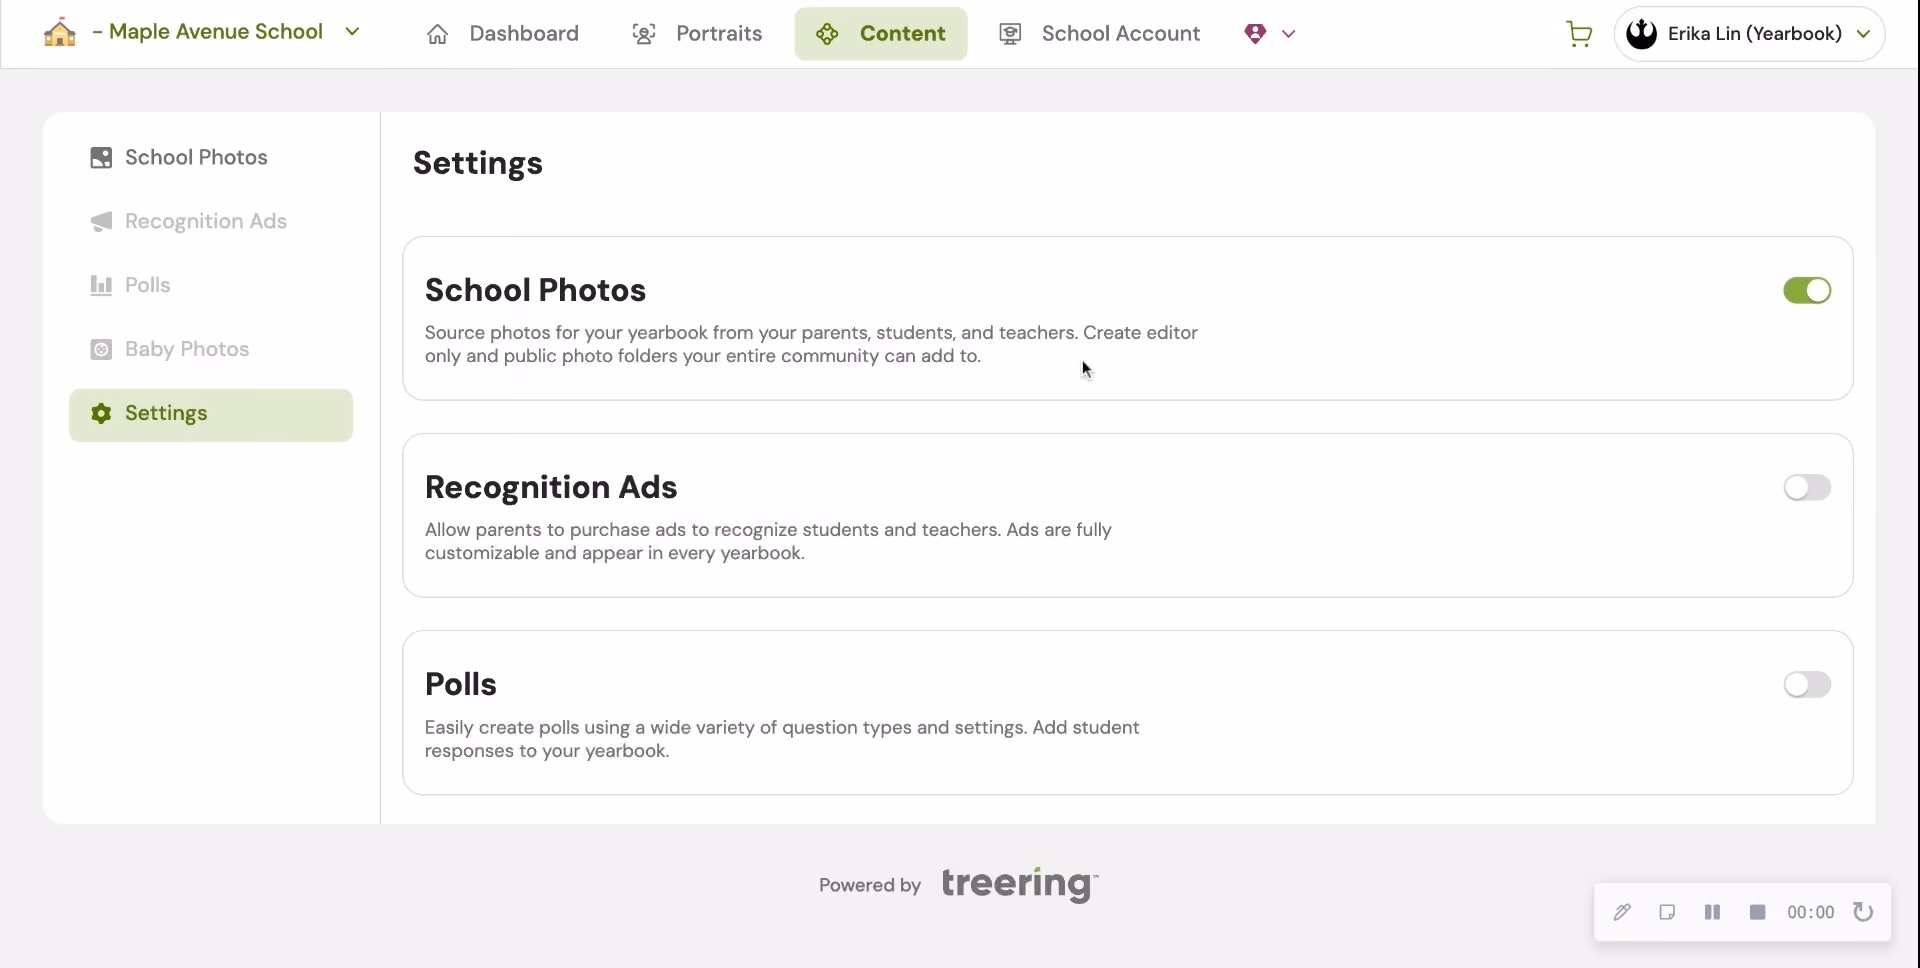1920x968 pixels.
Task: Click the school house logo icon
Action: [60, 33]
